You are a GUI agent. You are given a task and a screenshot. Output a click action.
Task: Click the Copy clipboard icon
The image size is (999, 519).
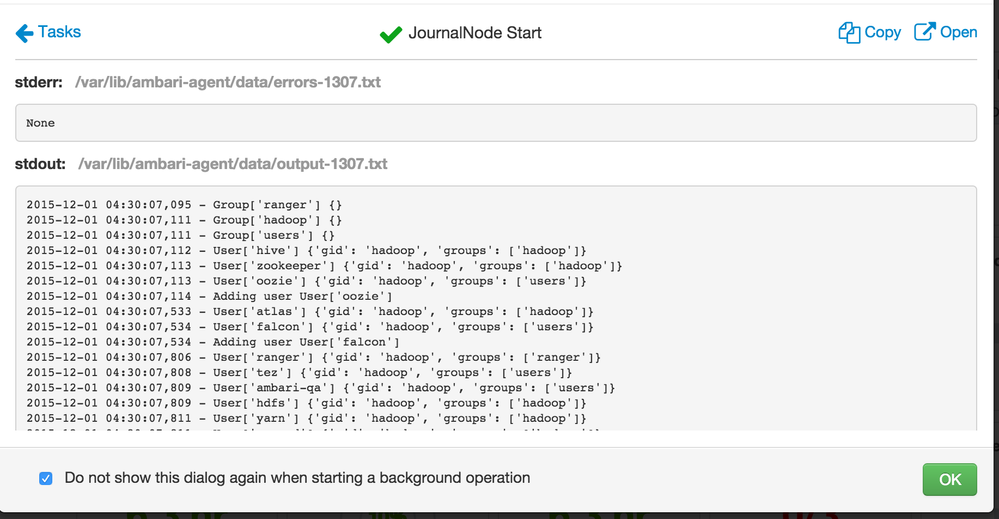849,33
